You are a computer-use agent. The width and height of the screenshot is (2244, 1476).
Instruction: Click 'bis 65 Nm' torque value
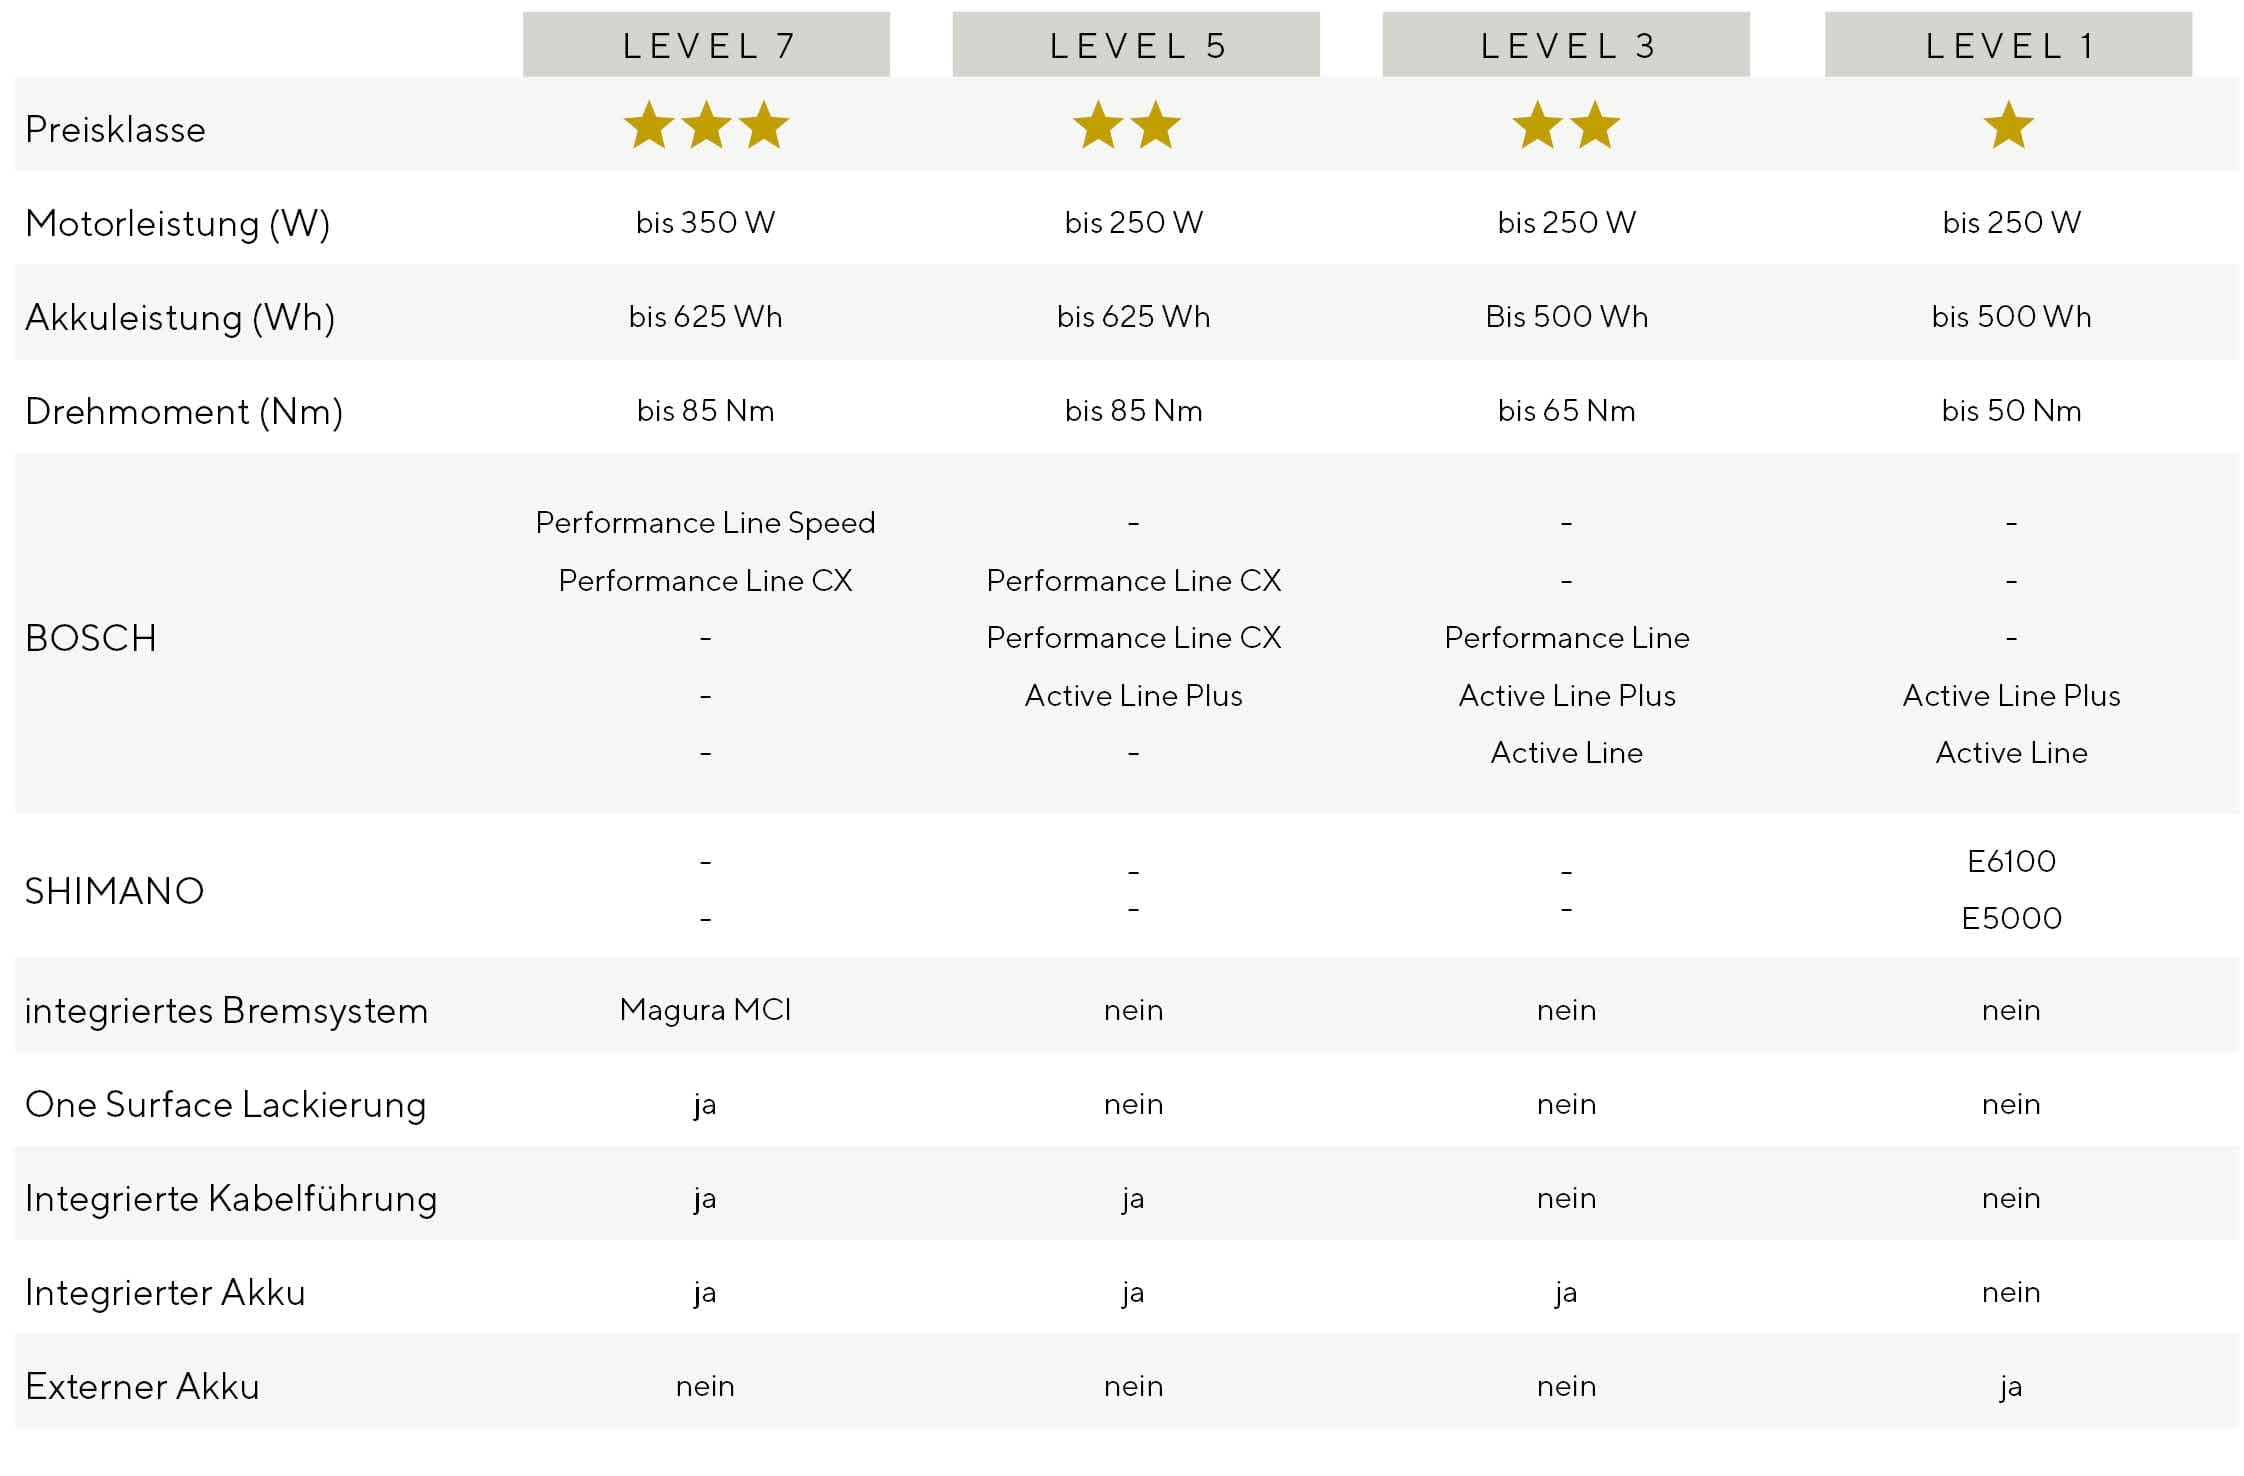pyautogui.click(x=1566, y=411)
